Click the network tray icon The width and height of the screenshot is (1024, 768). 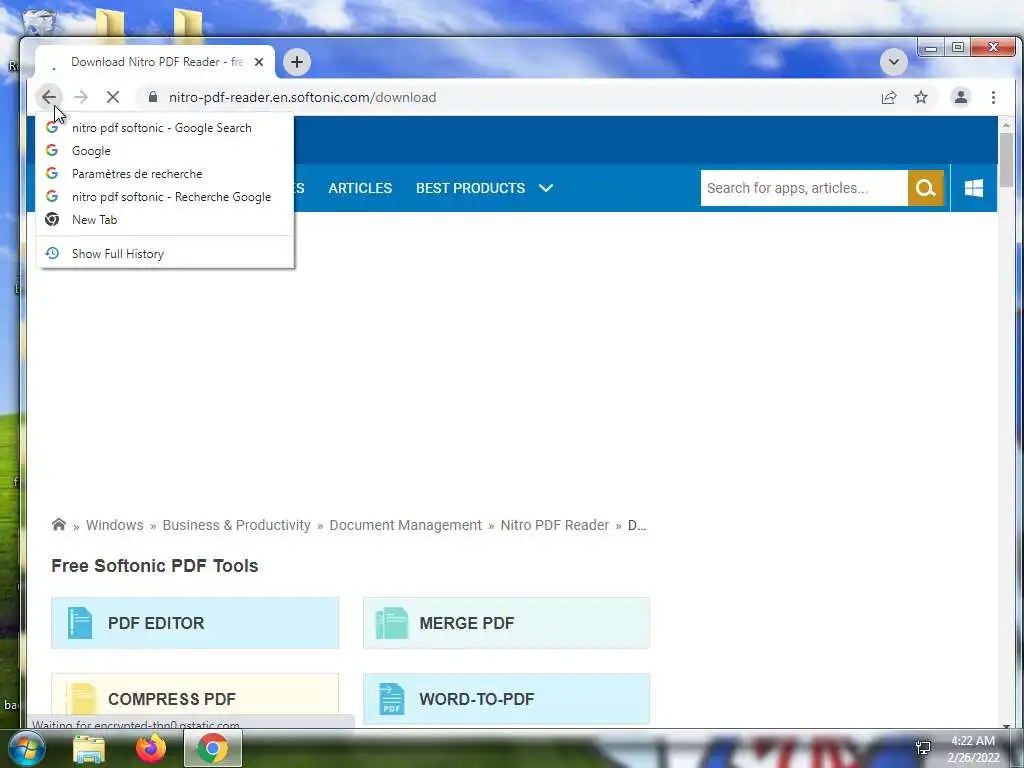923,748
